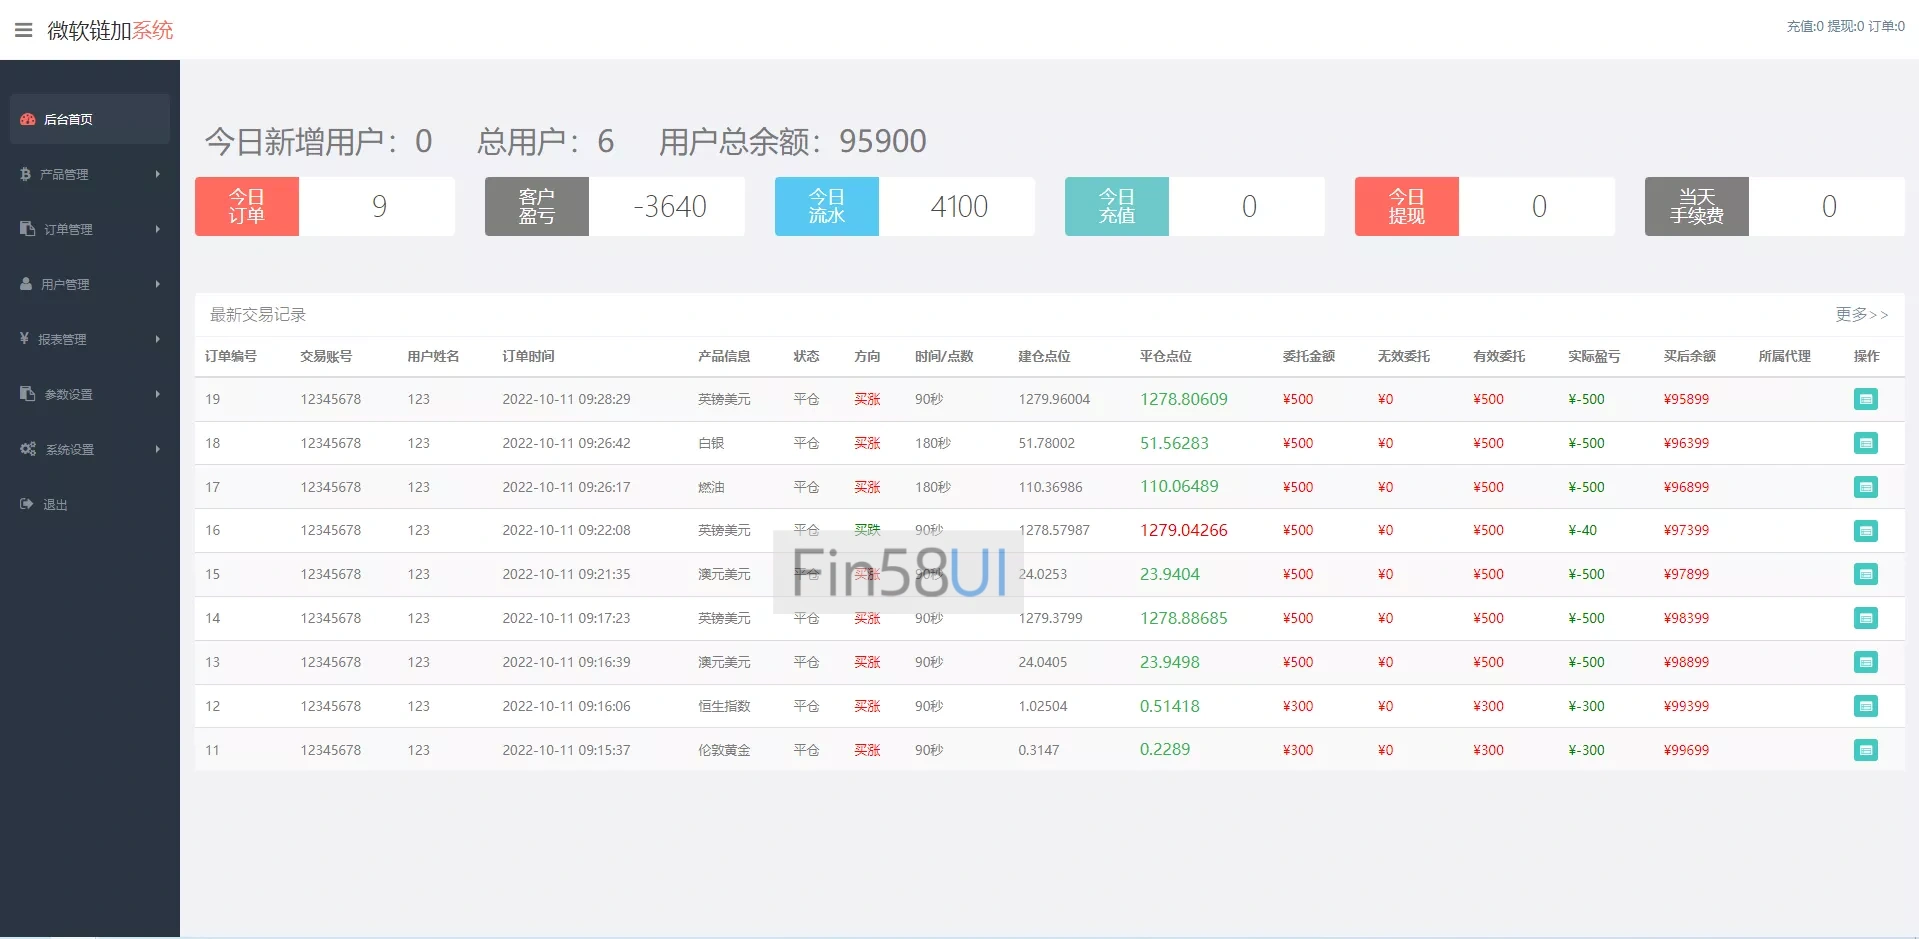This screenshot has width=1919, height=939.
Task: Open details icon for order 12
Action: tap(1865, 706)
